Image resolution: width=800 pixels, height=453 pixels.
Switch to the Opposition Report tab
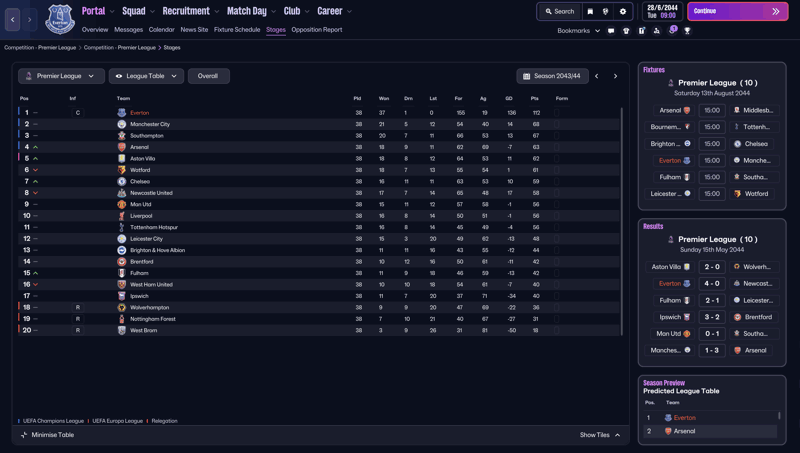pyautogui.click(x=317, y=30)
